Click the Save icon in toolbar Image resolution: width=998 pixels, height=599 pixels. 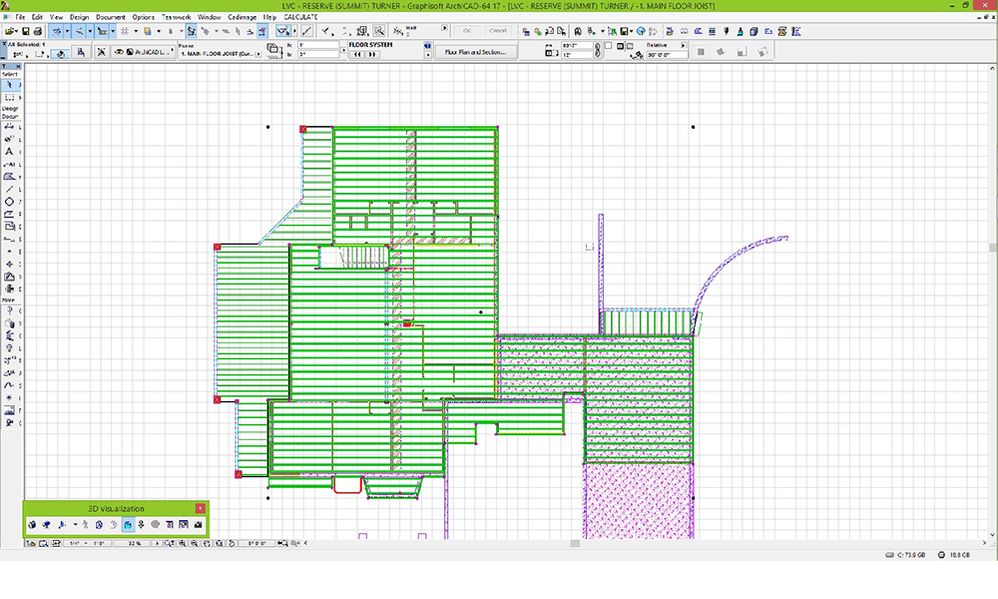[24, 31]
